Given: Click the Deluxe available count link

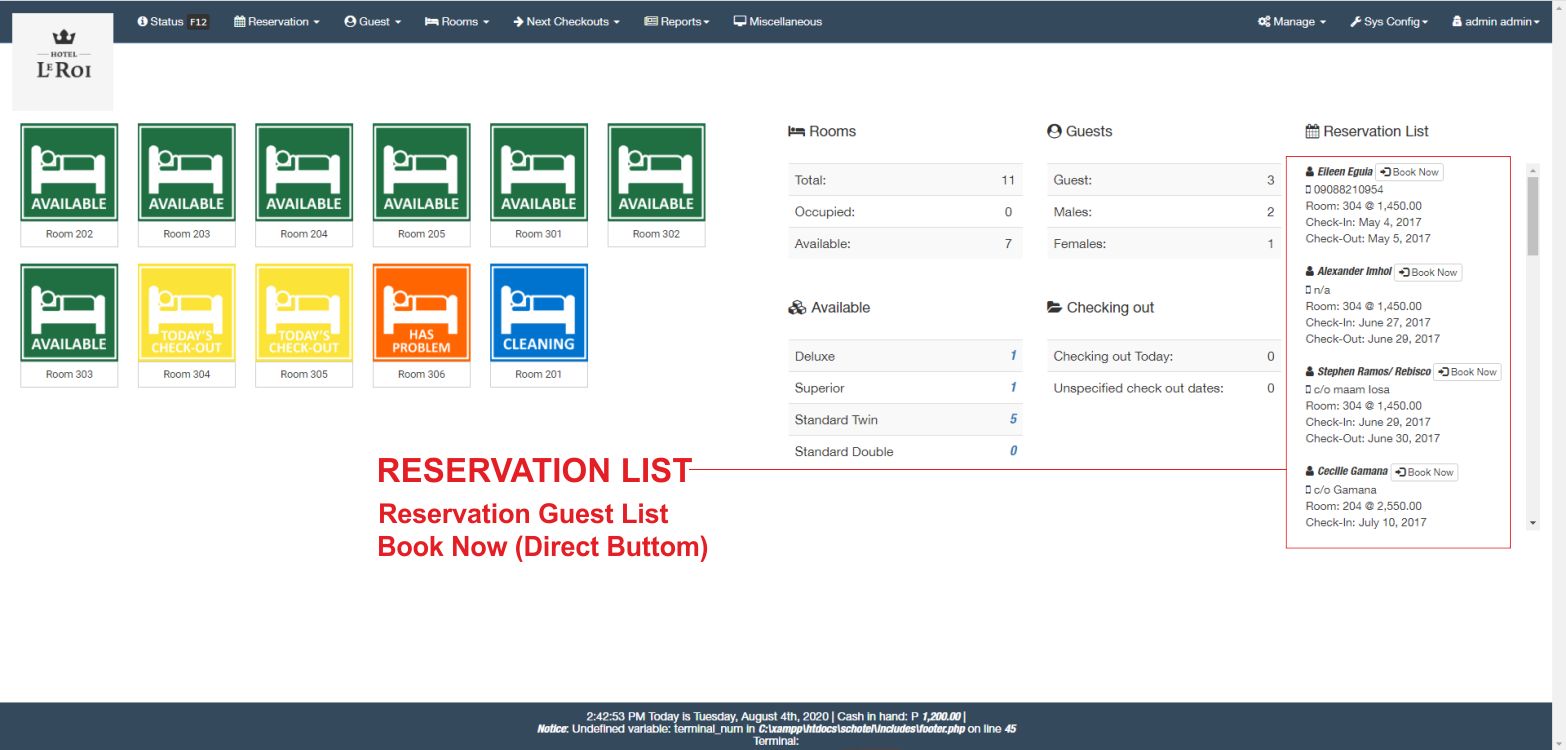Looking at the screenshot, I should pos(1013,356).
